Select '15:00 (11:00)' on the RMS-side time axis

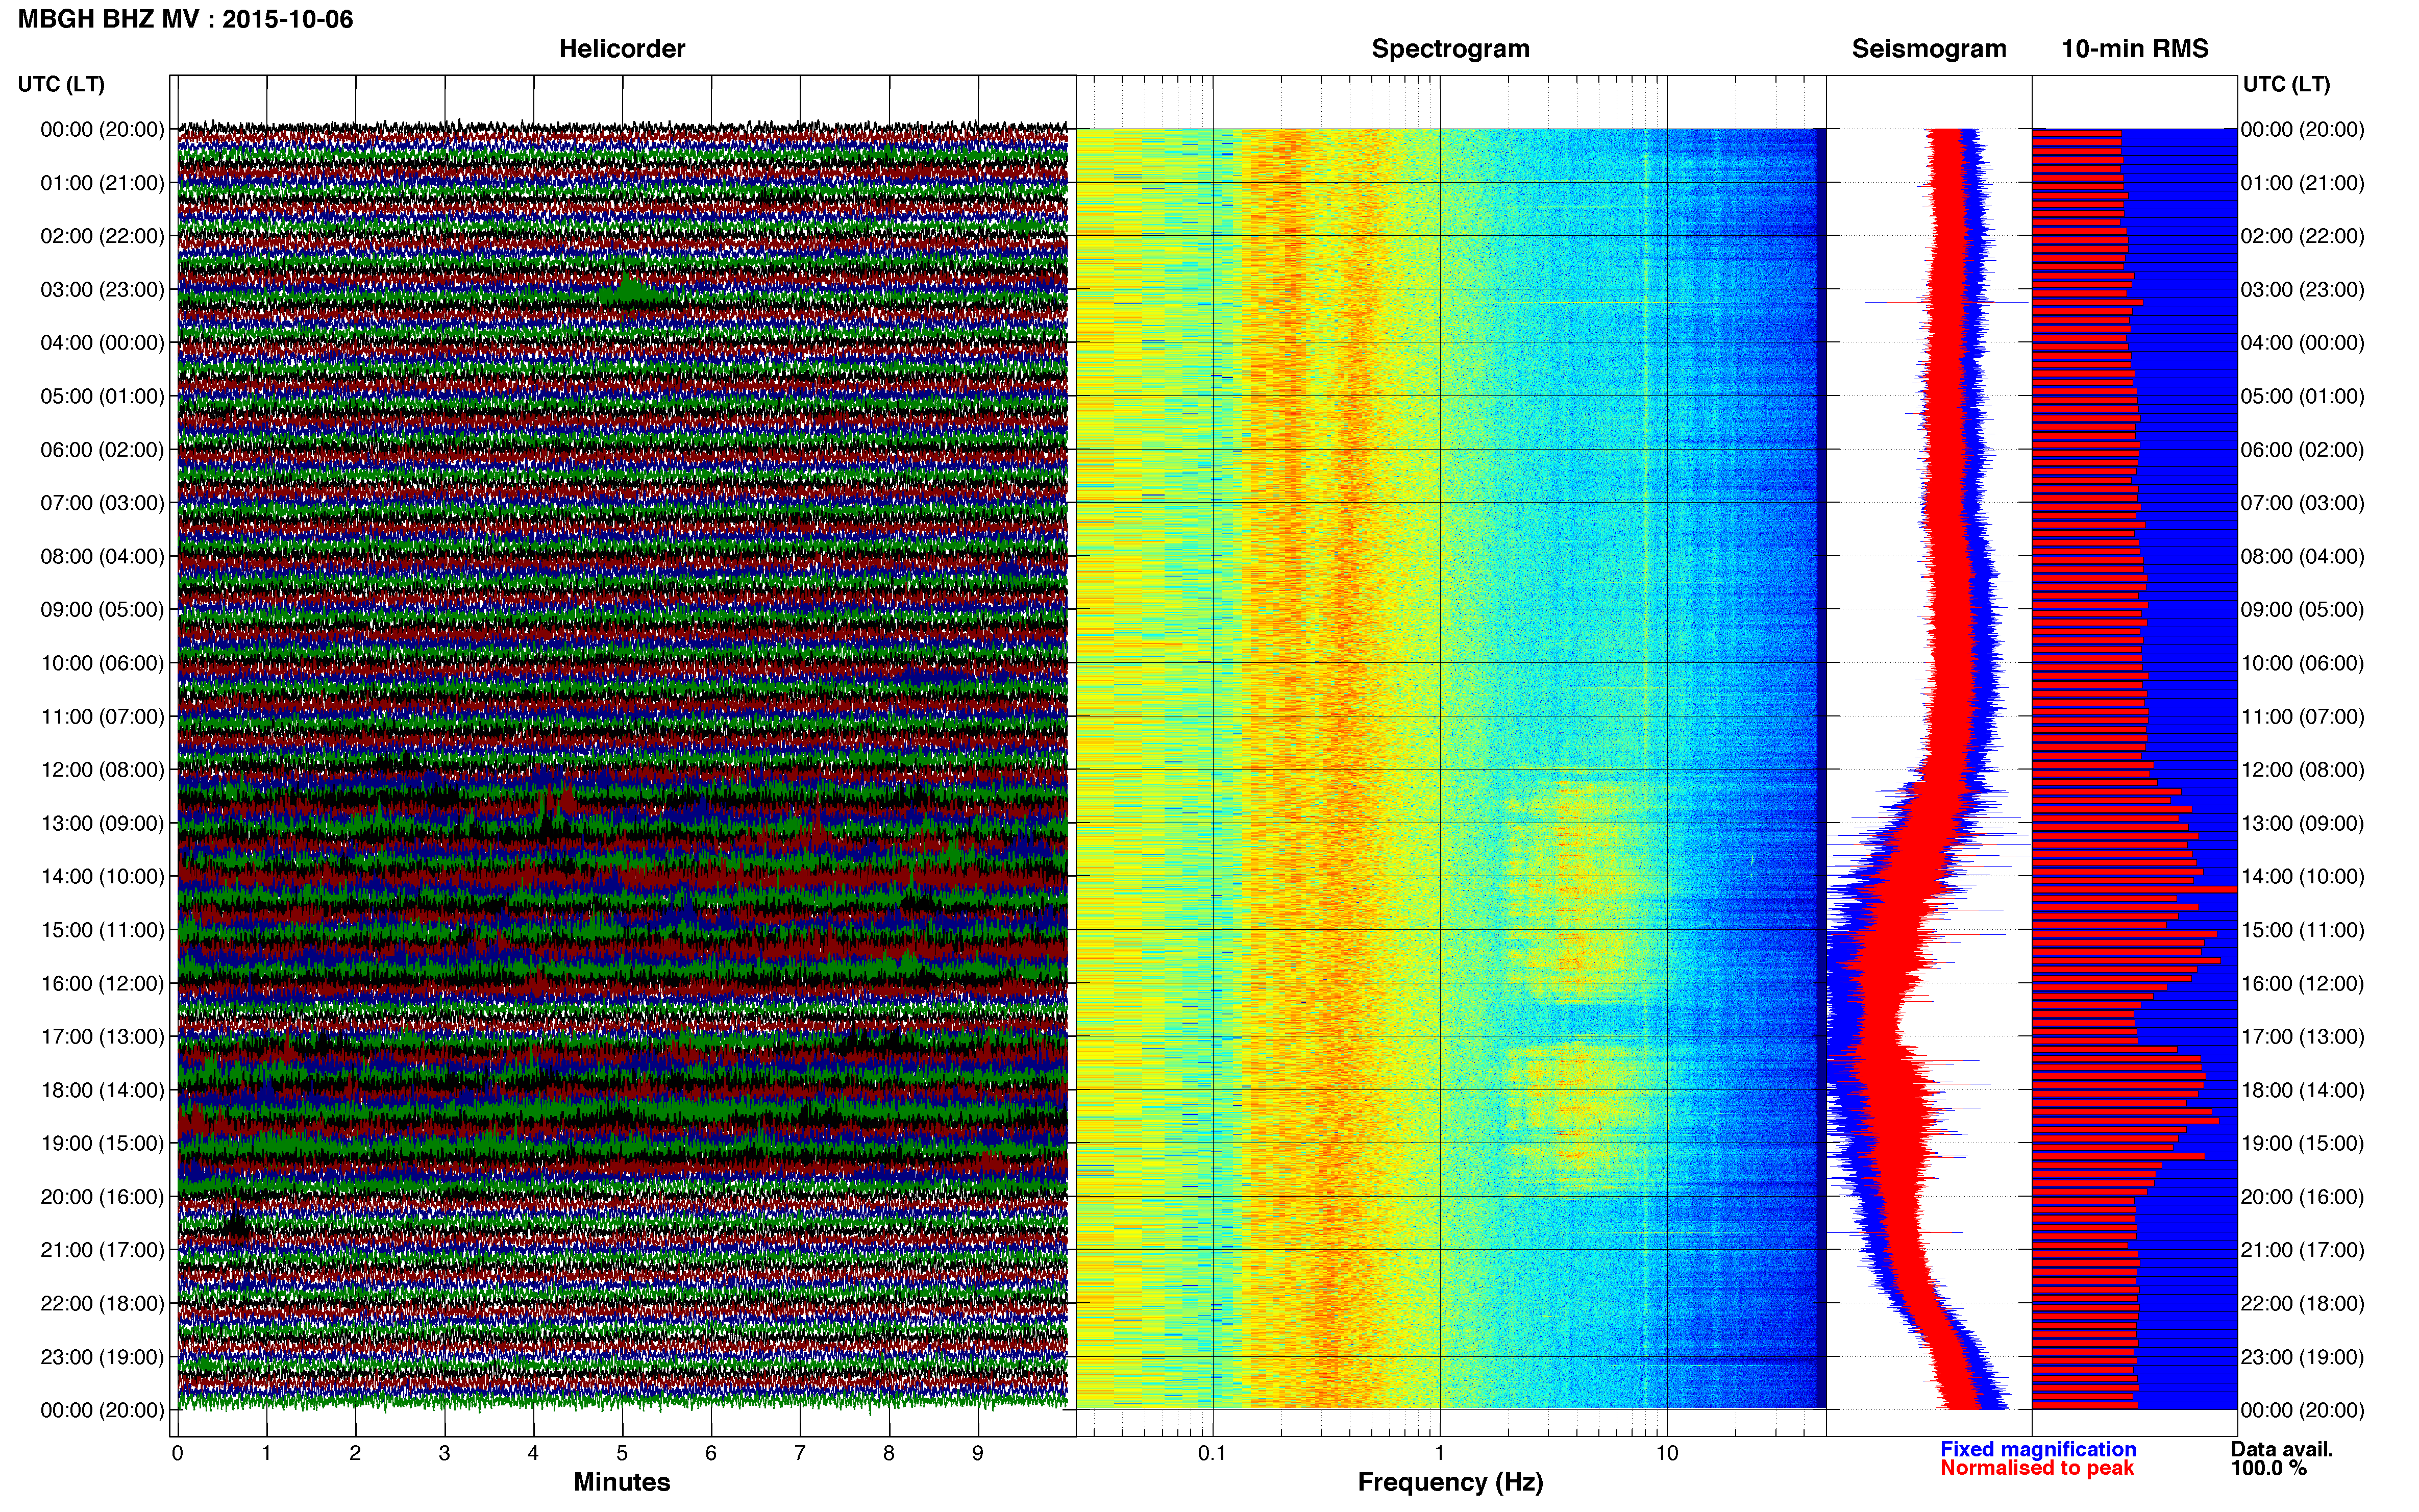tap(2303, 930)
